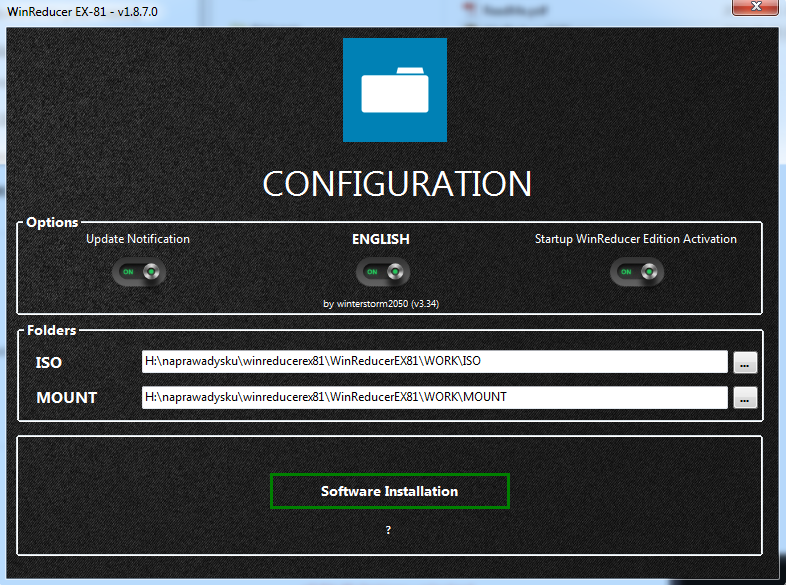Click the ENGLISH language label

coord(381,239)
